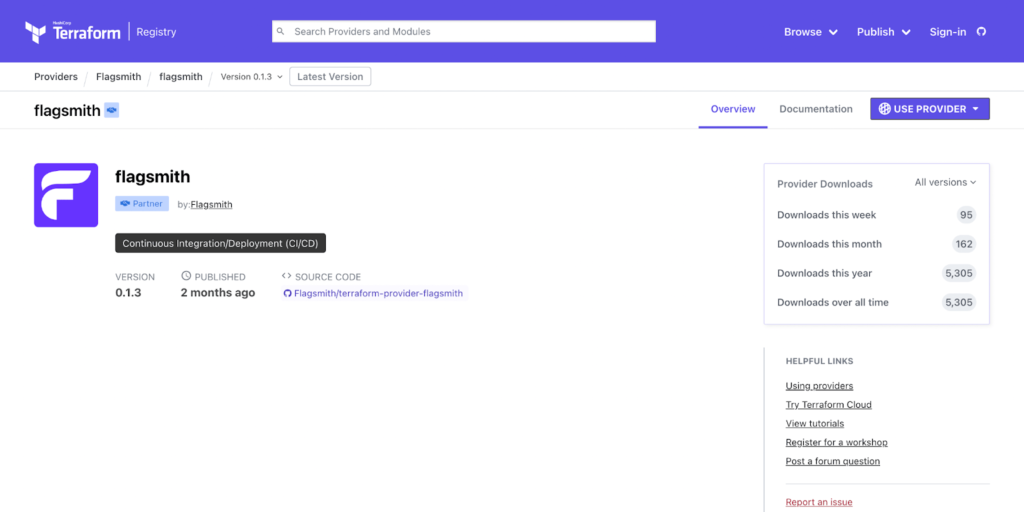Click the Latest Version button
The width and height of the screenshot is (1024, 512).
330,76
